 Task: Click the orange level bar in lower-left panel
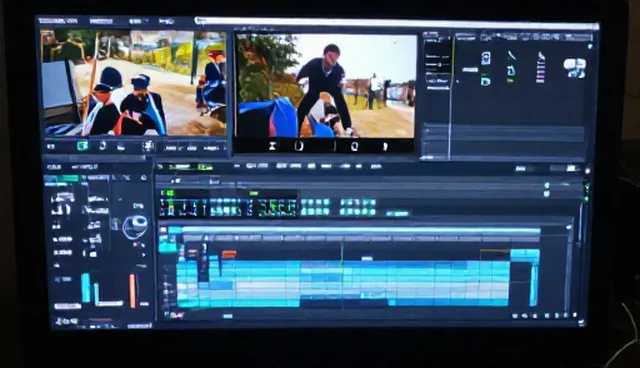132,290
